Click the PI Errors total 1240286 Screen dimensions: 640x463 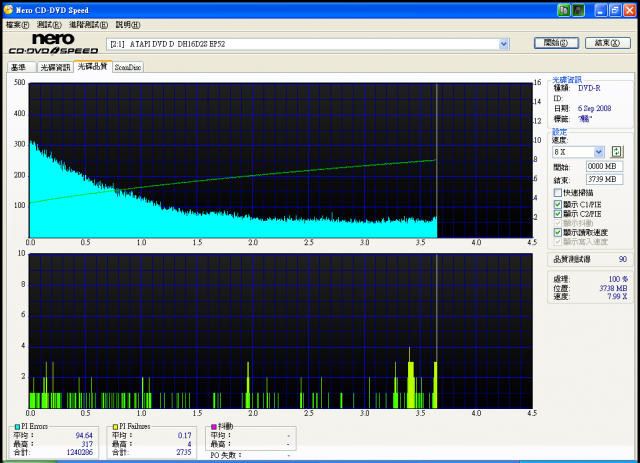point(80,452)
